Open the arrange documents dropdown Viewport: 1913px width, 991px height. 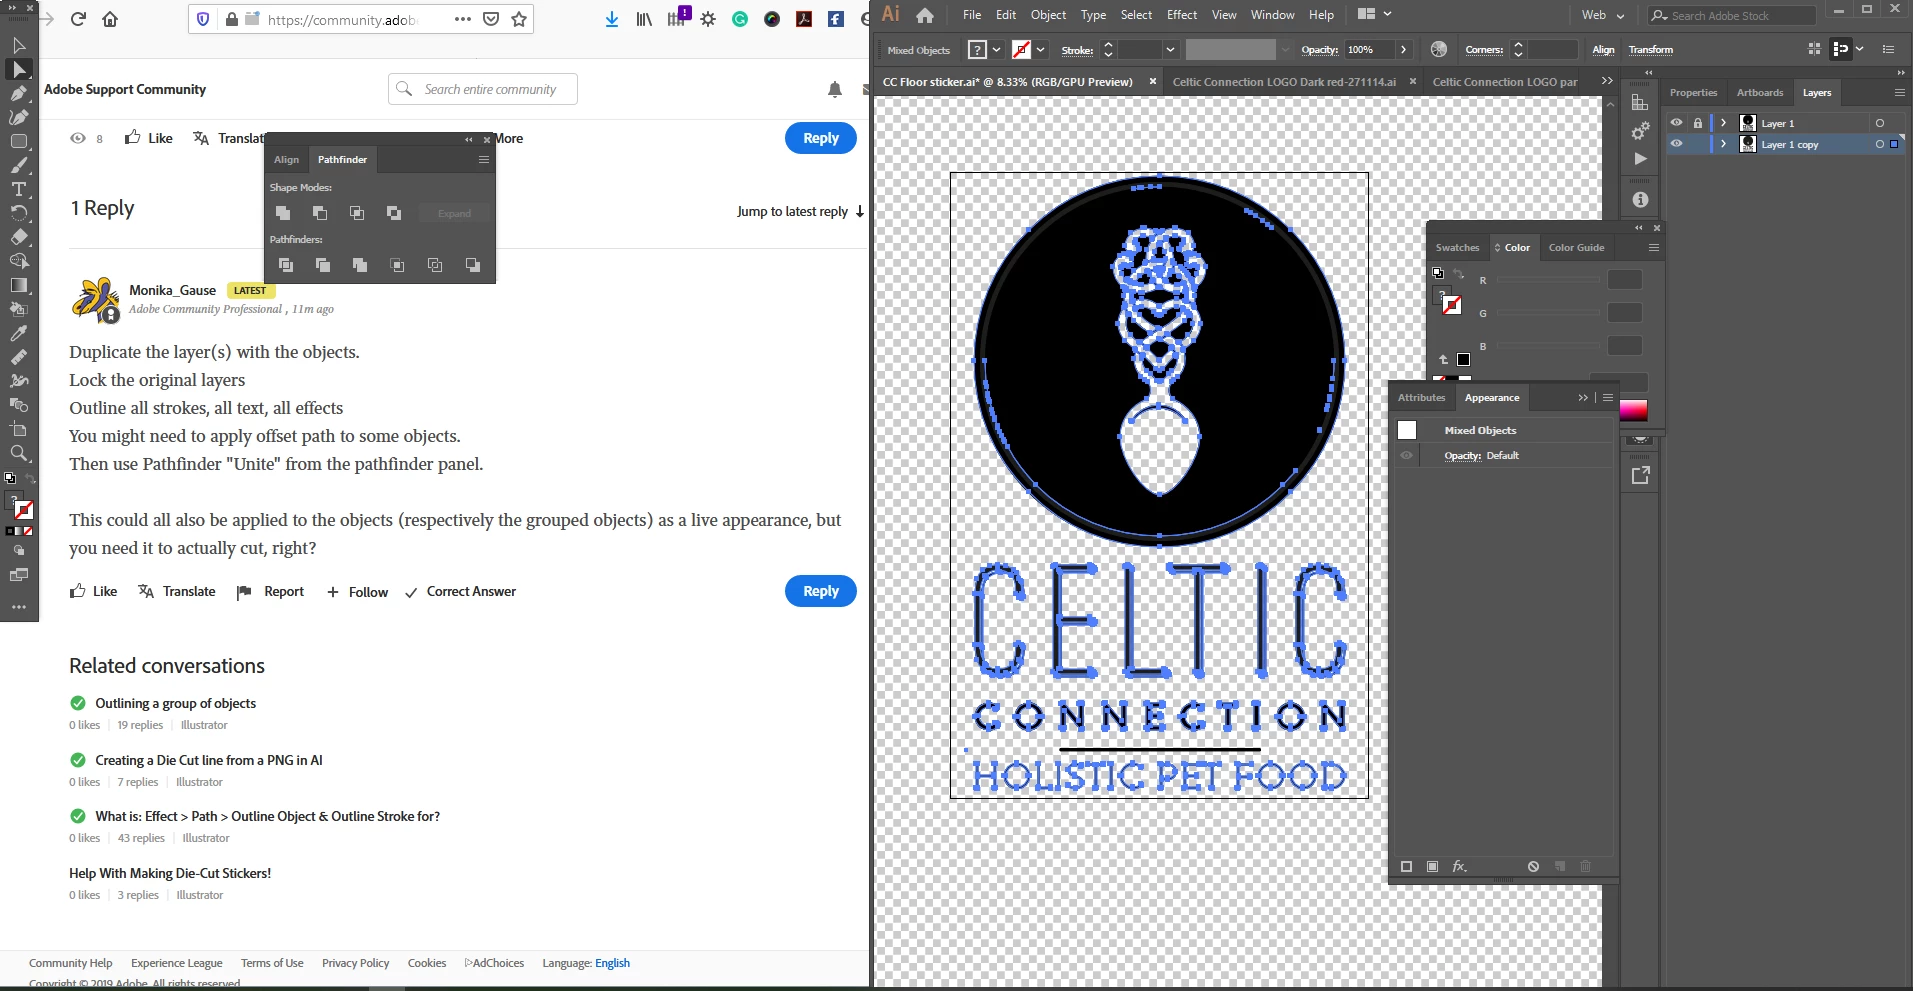(x=1375, y=14)
